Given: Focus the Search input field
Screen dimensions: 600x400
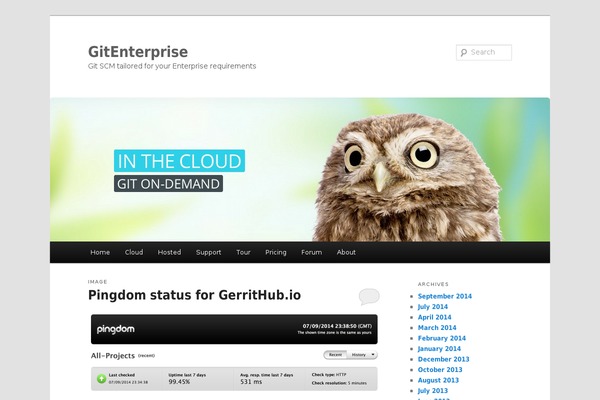Looking at the screenshot, I should pyautogui.click(x=484, y=52).
